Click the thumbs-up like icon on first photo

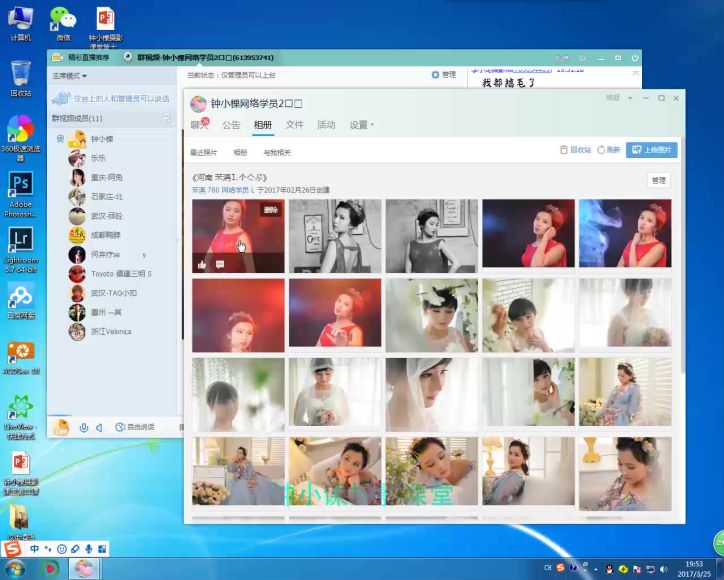click(202, 265)
